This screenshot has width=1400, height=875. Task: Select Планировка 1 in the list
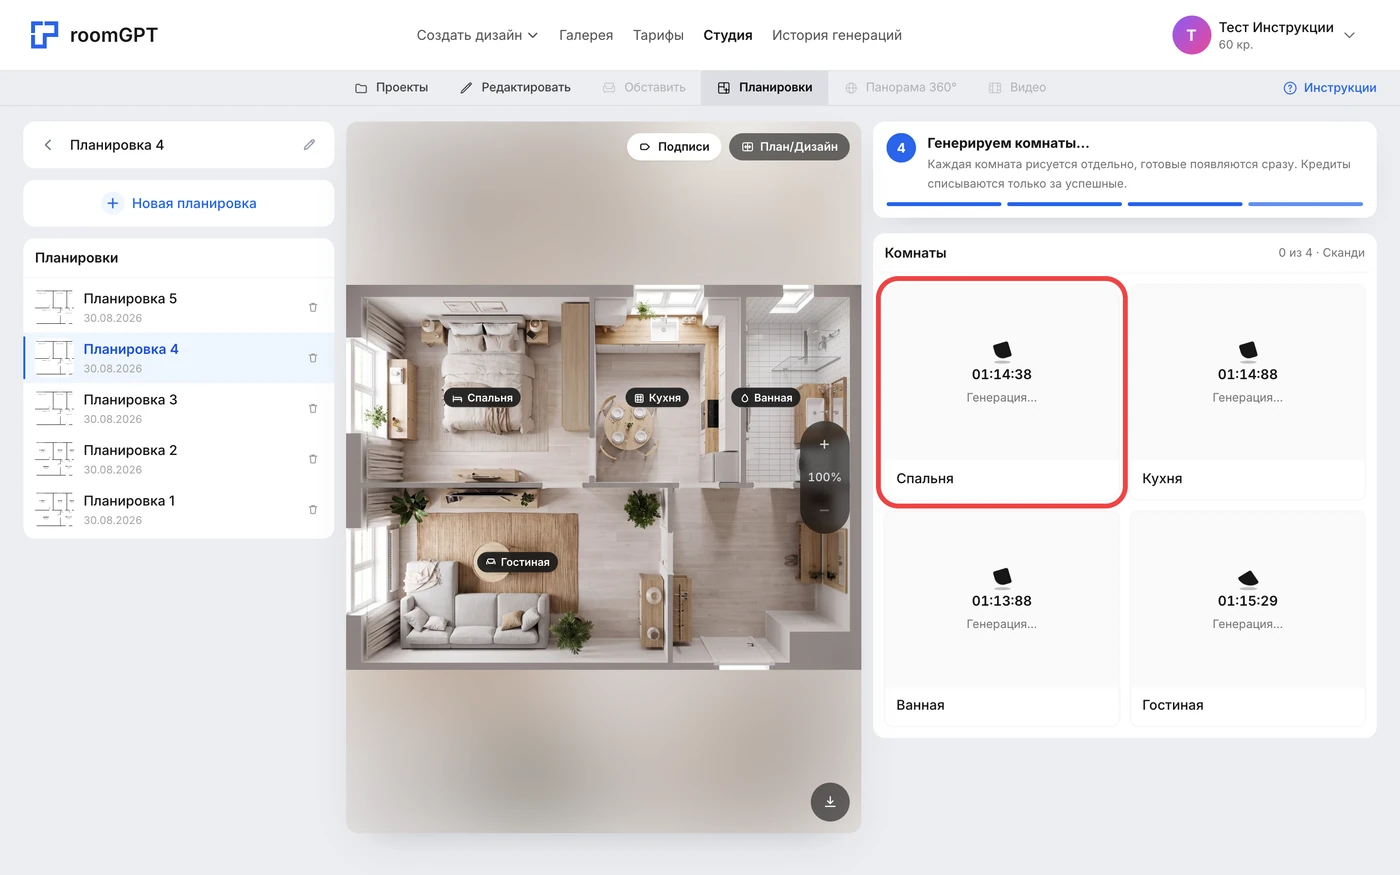tap(179, 509)
